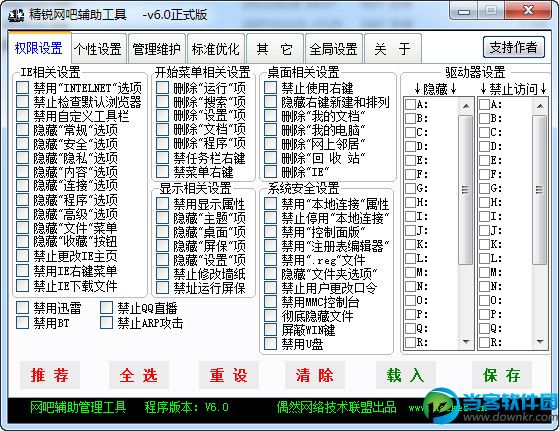
Task: Open the 管理维护 tab
Action: (157, 49)
